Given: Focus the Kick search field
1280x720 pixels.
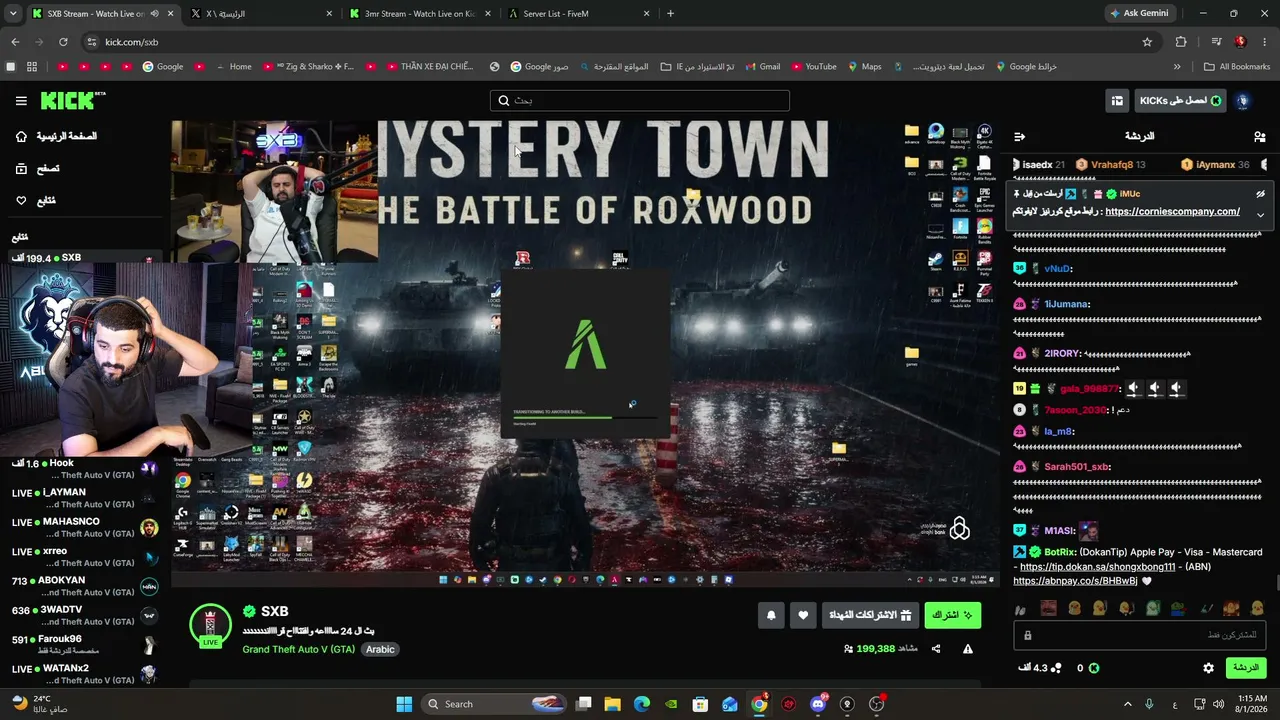Looking at the screenshot, I should click(640, 101).
